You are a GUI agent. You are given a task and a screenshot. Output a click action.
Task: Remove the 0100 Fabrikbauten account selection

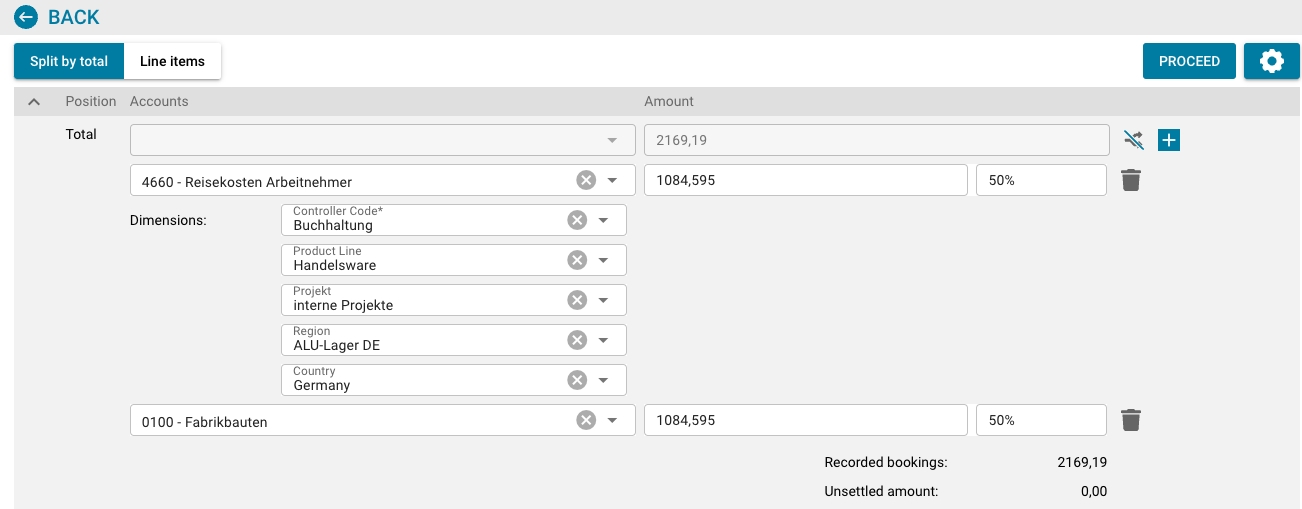click(x=586, y=420)
